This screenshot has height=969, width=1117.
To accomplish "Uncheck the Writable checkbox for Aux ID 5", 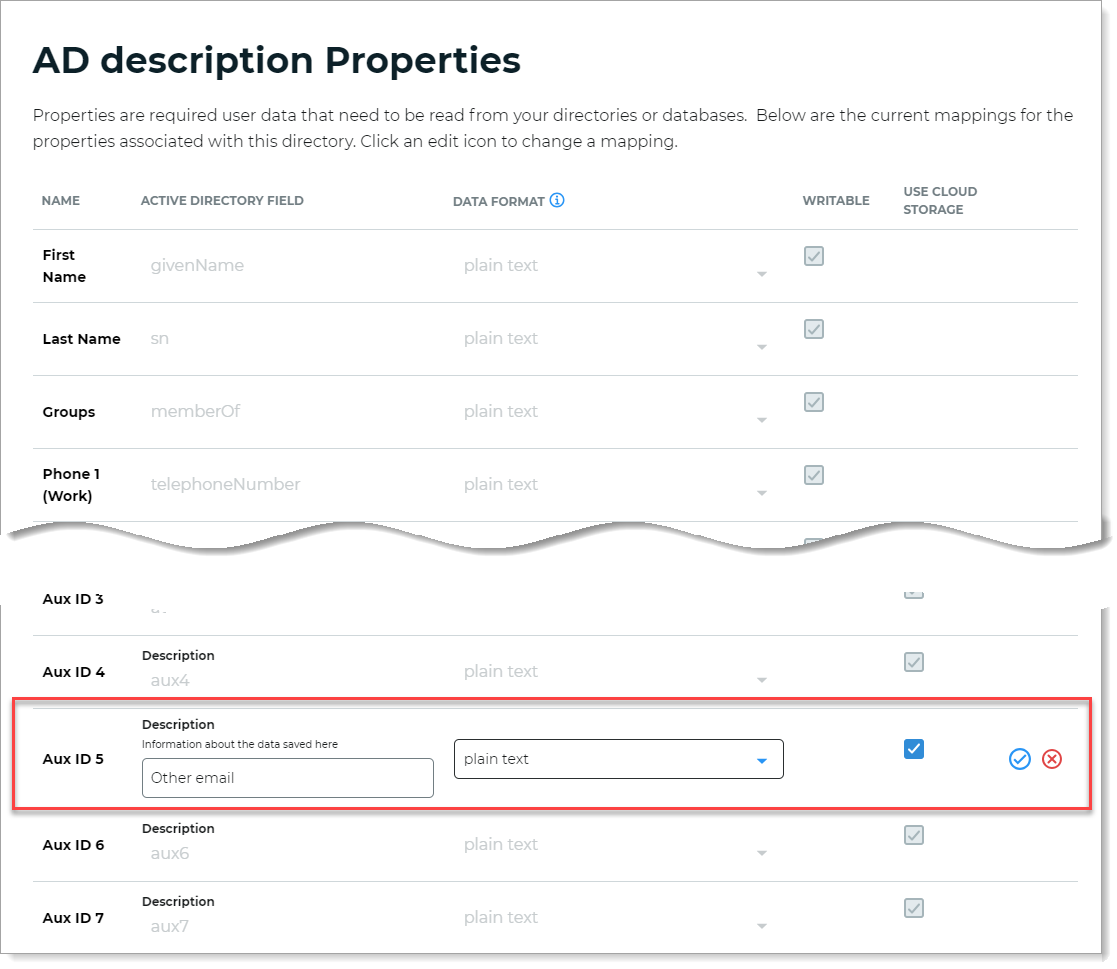I will coord(913,749).
